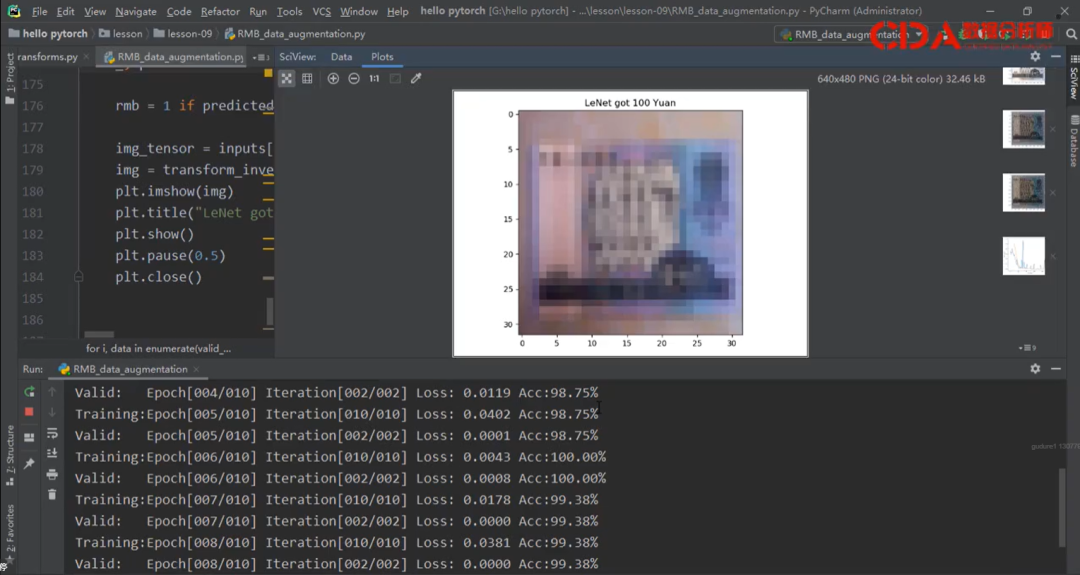Set plot to actual size 1:1
The height and width of the screenshot is (575, 1080).
[x=374, y=79]
